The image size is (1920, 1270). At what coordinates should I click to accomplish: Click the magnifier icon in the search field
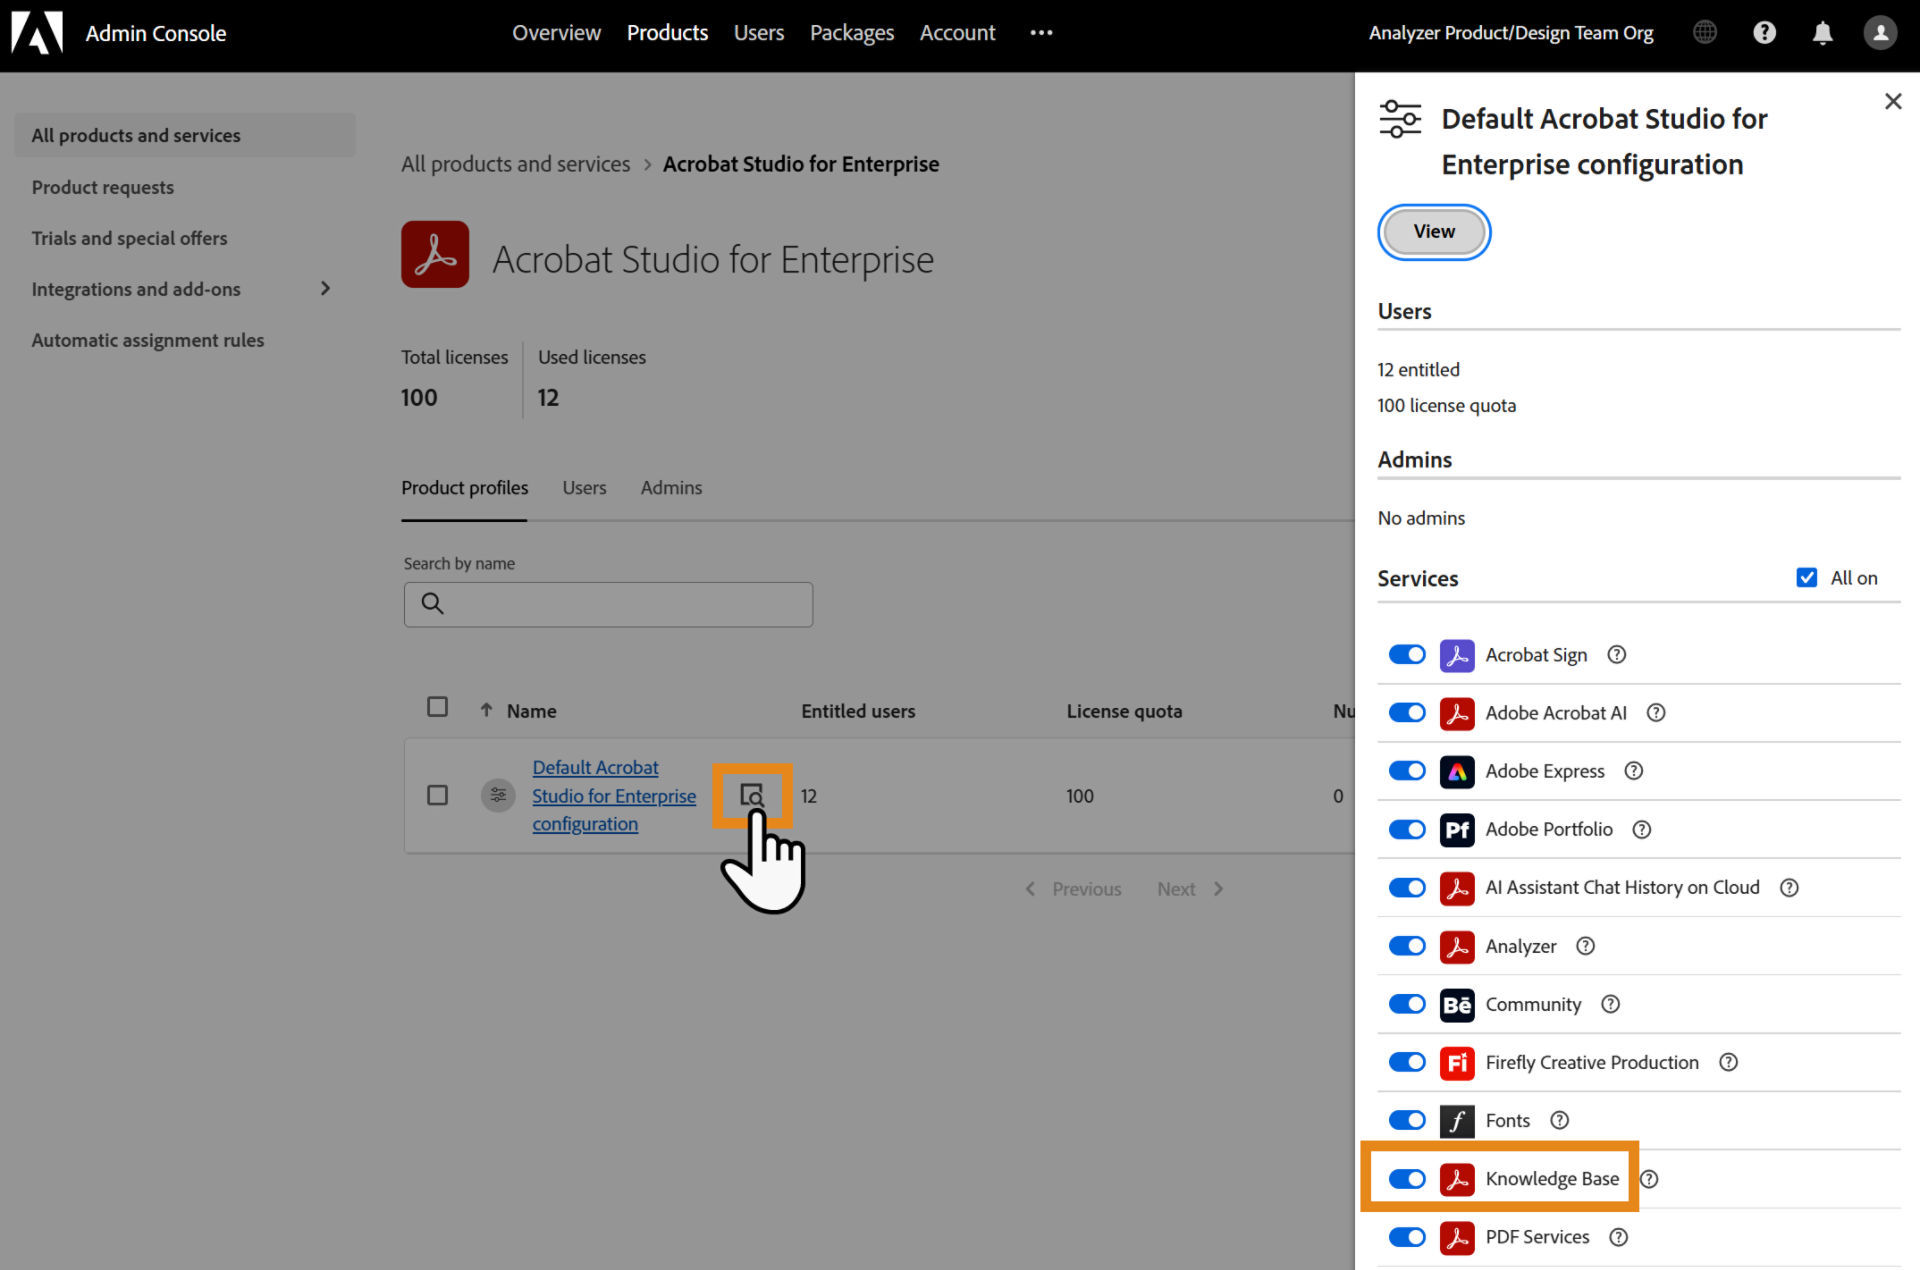point(432,603)
